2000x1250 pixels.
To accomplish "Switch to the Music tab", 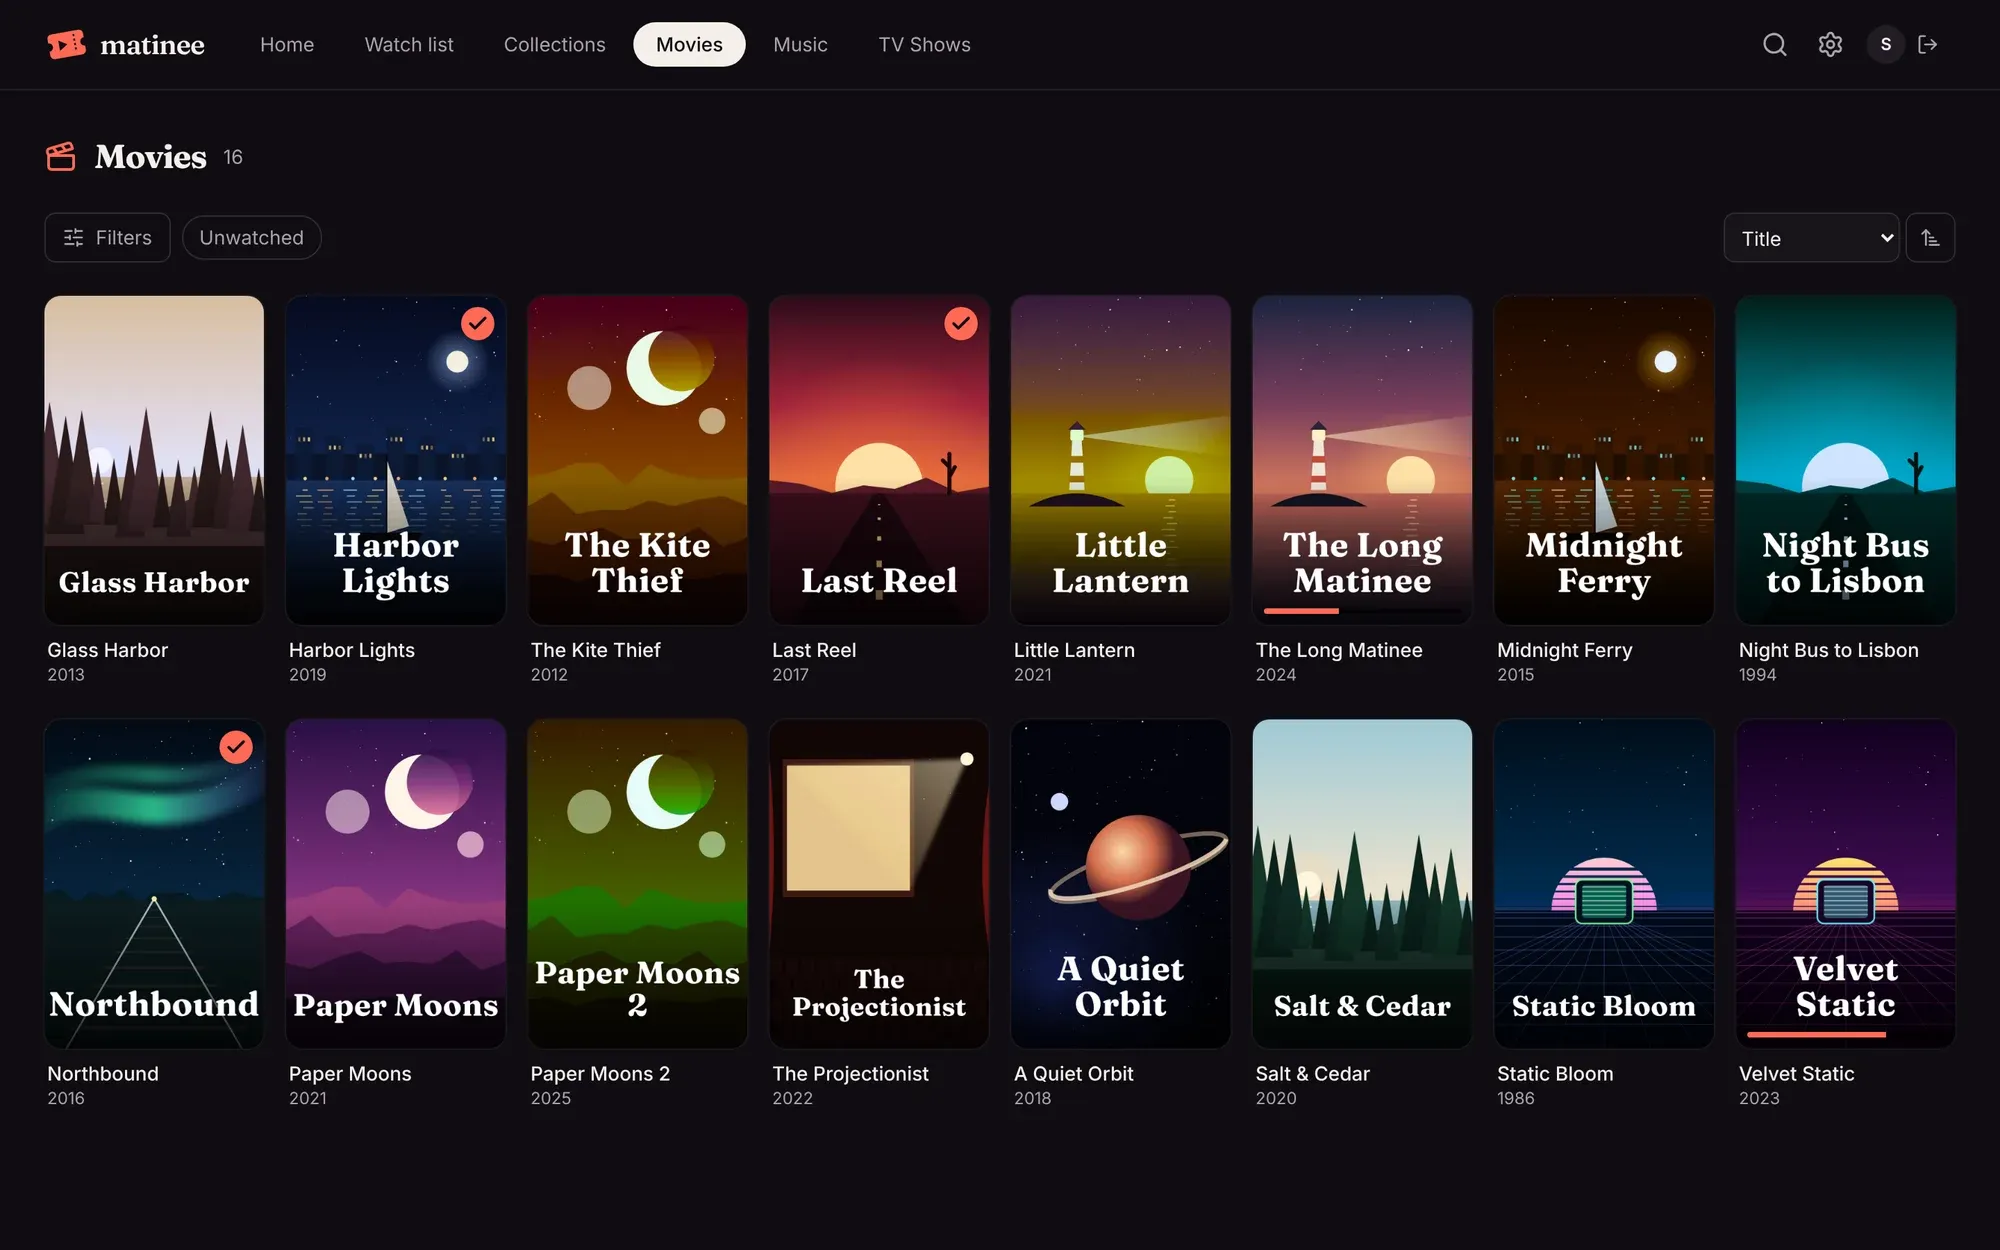I will pyautogui.click(x=800, y=44).
